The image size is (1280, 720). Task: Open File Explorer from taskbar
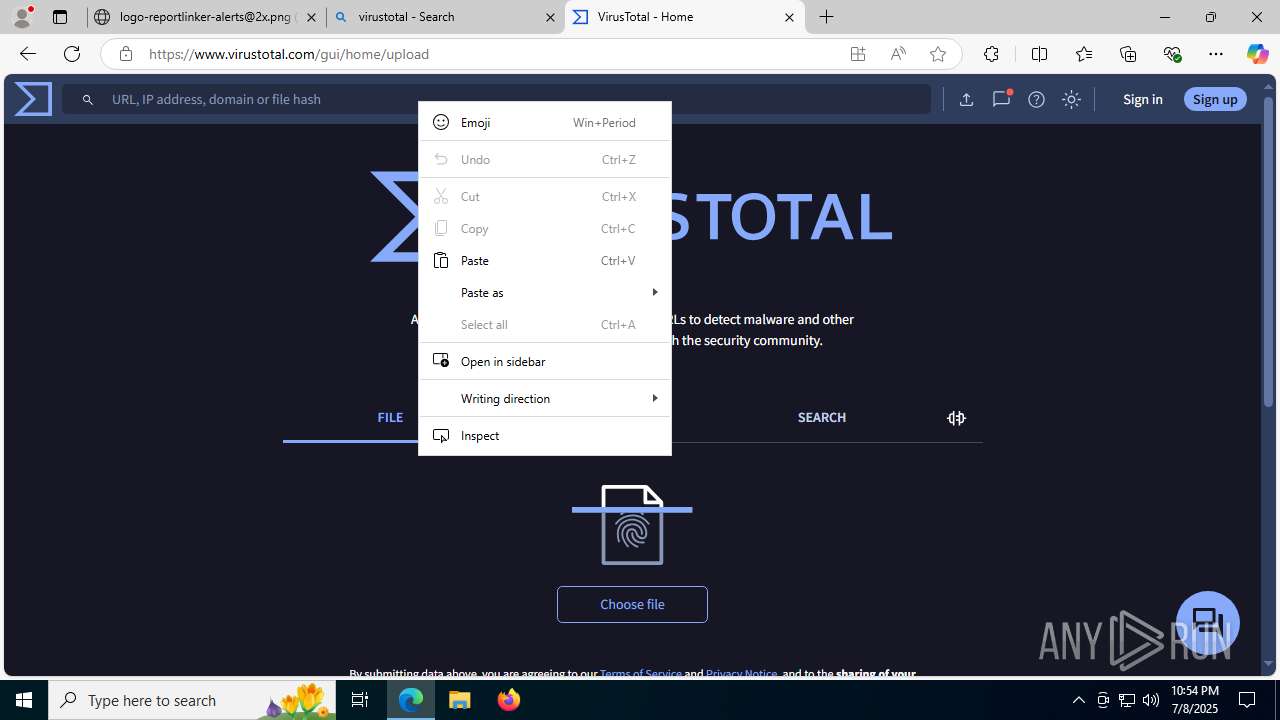click(460, 700)
